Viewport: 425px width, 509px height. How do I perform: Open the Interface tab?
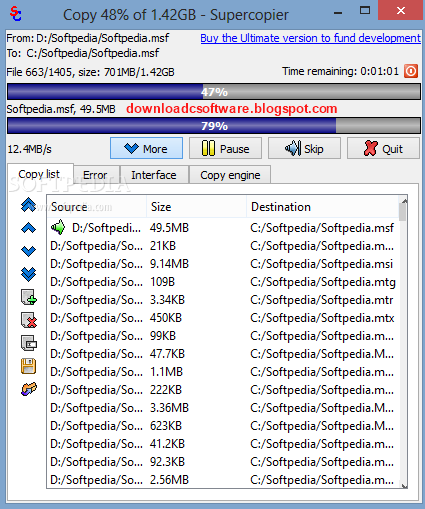[x=154, y=175]
